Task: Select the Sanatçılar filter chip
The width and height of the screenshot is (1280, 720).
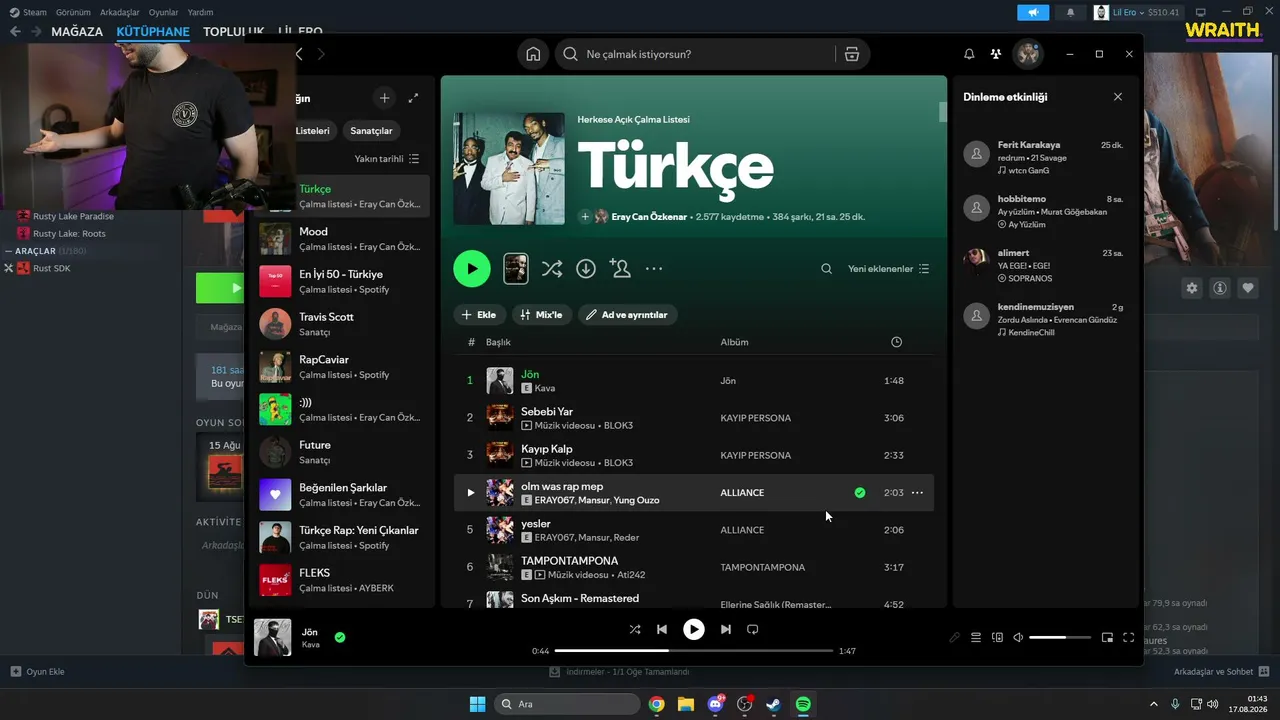Action: coord(371,131)
